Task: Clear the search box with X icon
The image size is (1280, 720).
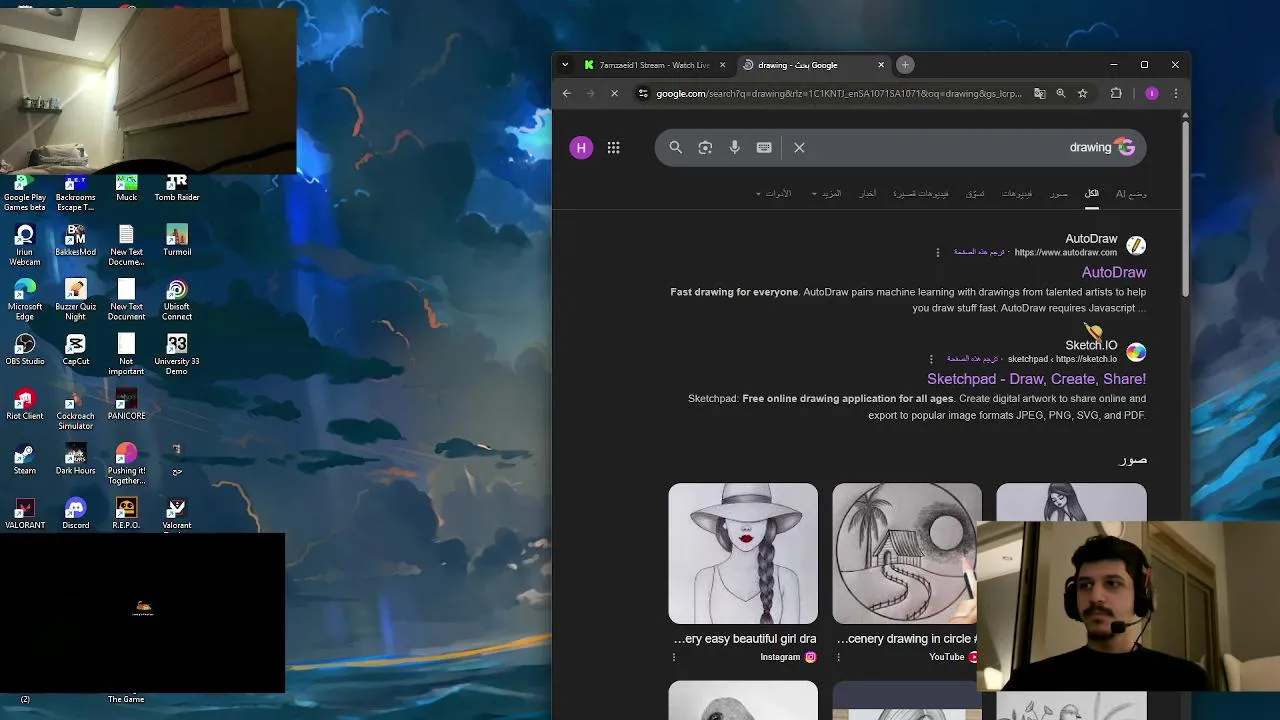Action: [x=799, y=147]
